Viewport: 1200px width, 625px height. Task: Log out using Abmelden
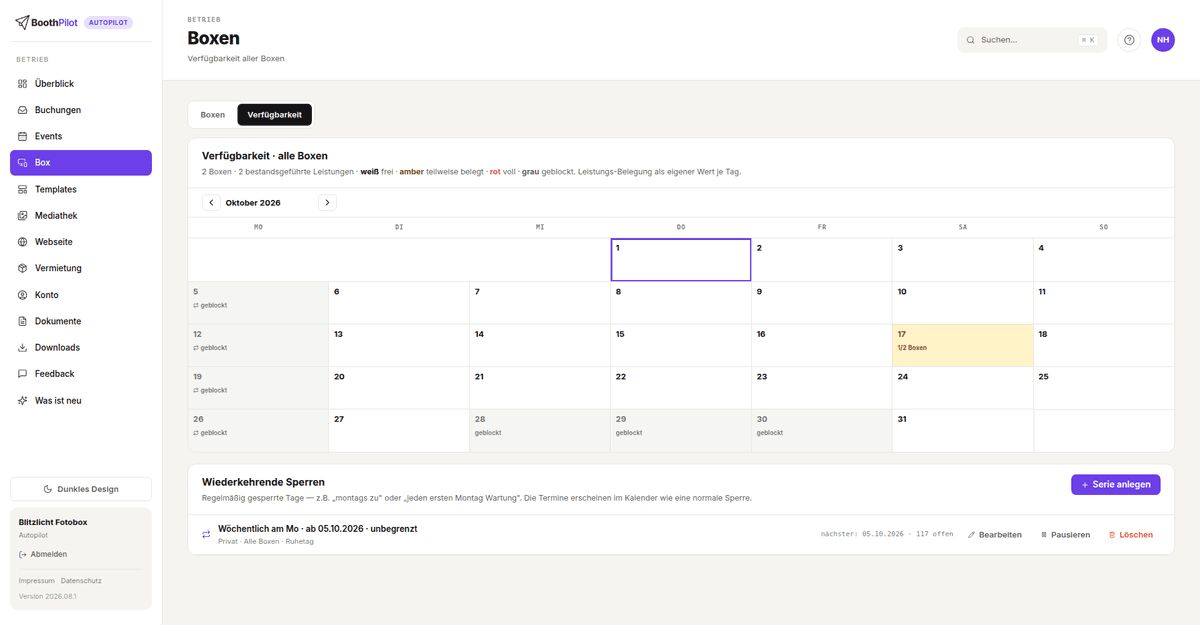coord(43,554)
